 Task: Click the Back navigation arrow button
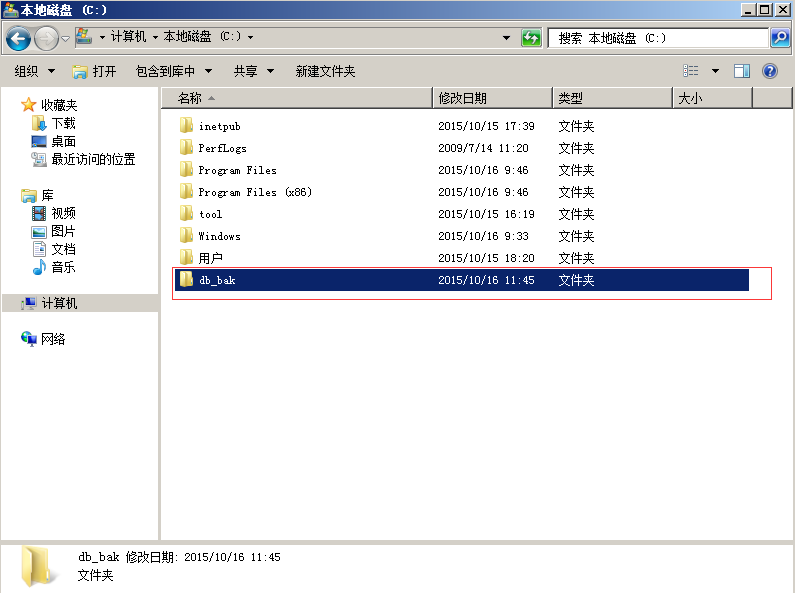[19, 38]
